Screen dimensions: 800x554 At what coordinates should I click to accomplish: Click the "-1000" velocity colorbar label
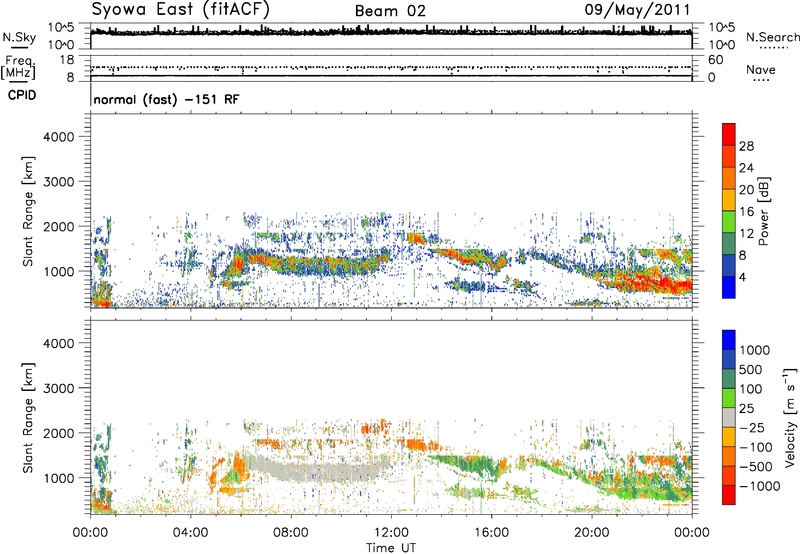pos(759,486)
